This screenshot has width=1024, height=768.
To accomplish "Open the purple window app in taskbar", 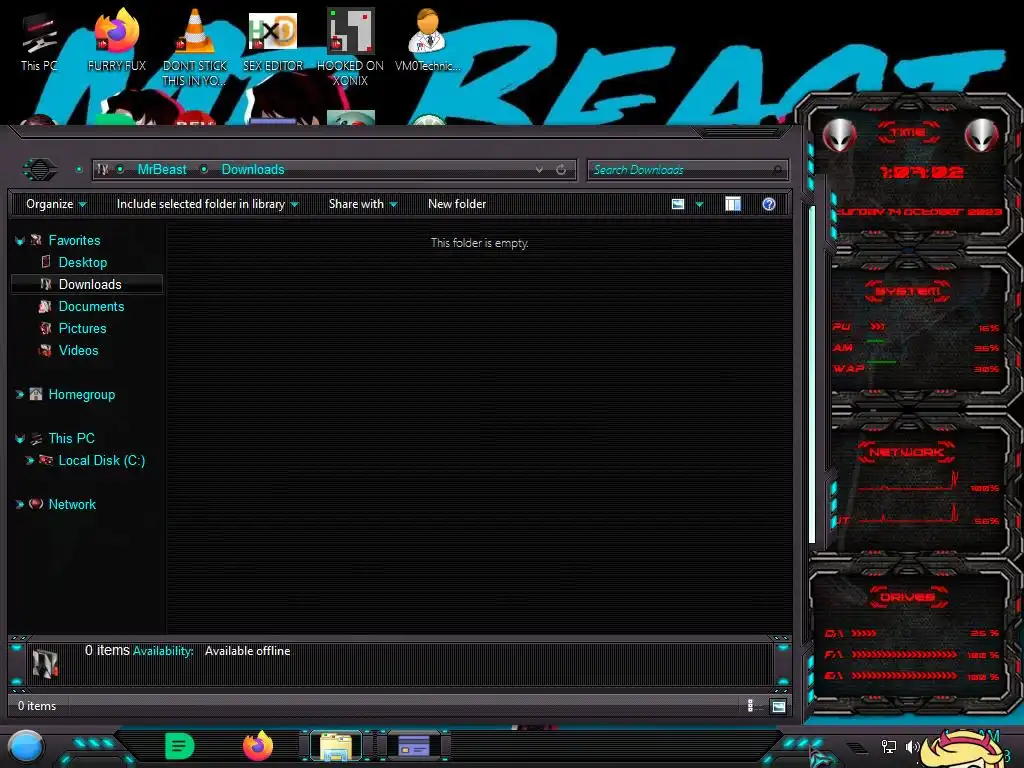I will tap(414, 746).
